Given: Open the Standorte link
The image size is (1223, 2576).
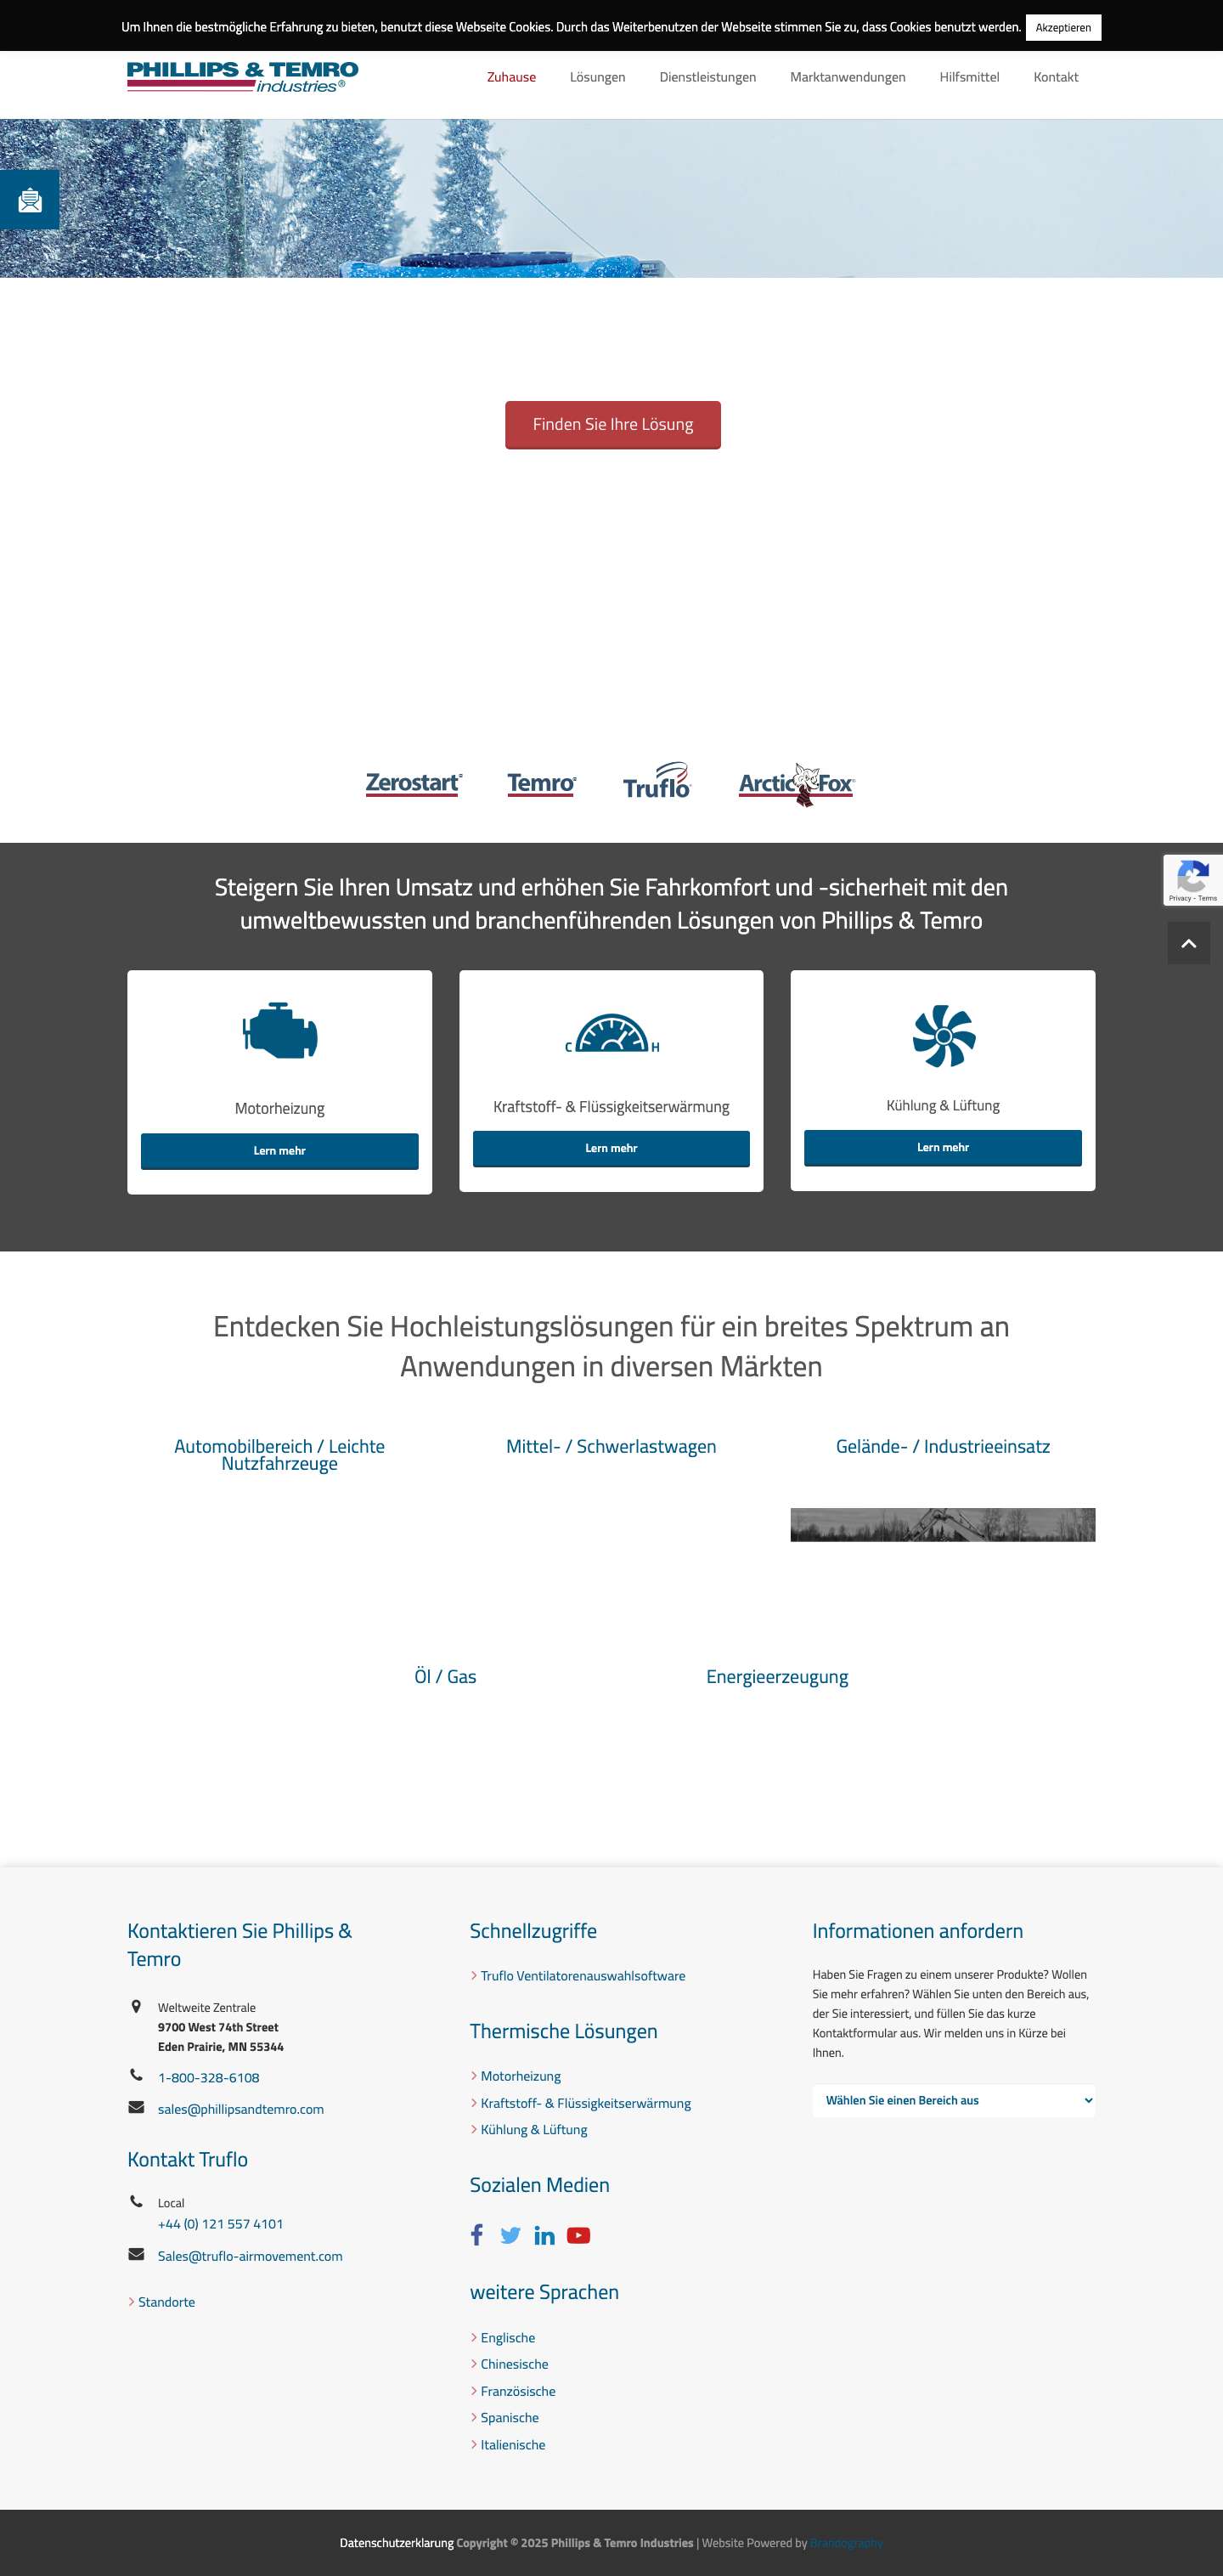Looking at the screenshot, I should tap(166, 2302).
